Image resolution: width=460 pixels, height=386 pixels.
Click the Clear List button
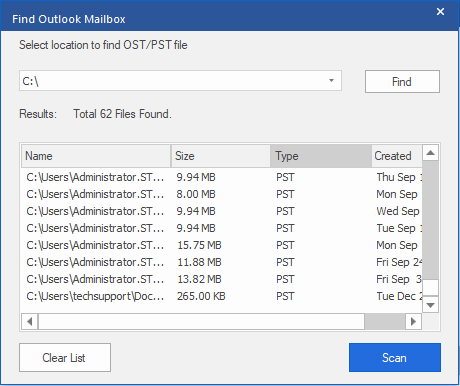click(65, 358)
